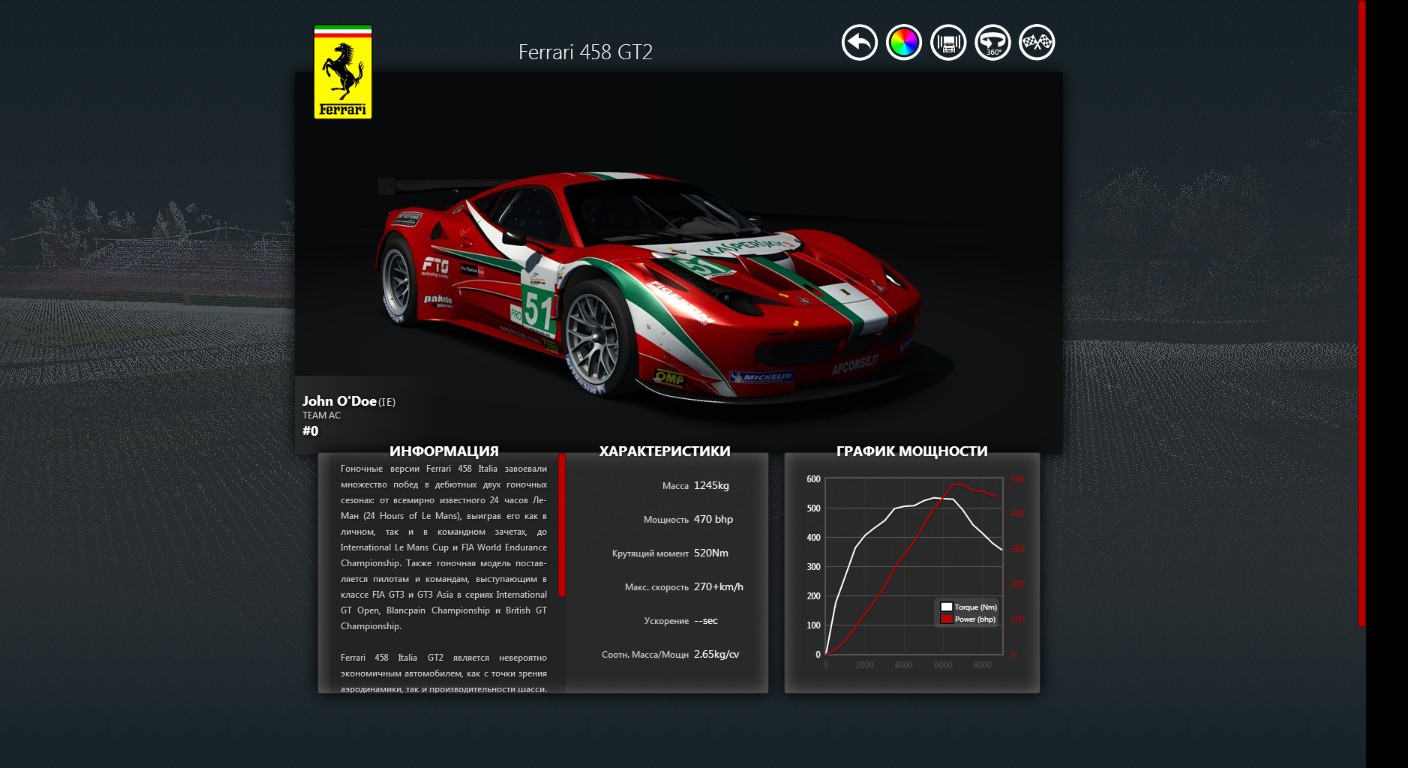Click the TEAM AC label

click(322, 415)
